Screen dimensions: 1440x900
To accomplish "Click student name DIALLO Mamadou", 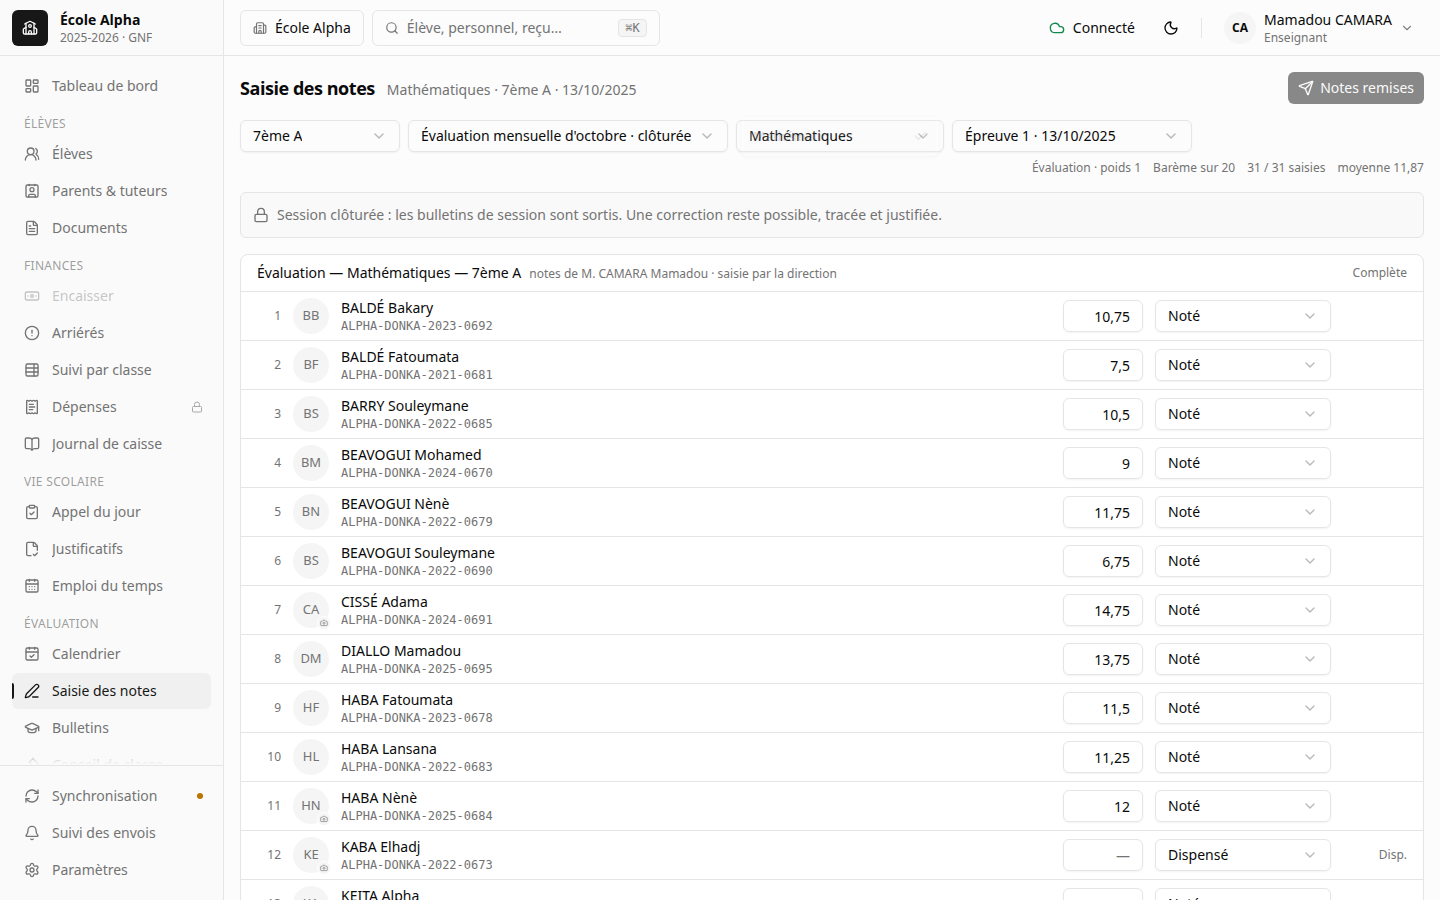I will [x=401, y=651].
